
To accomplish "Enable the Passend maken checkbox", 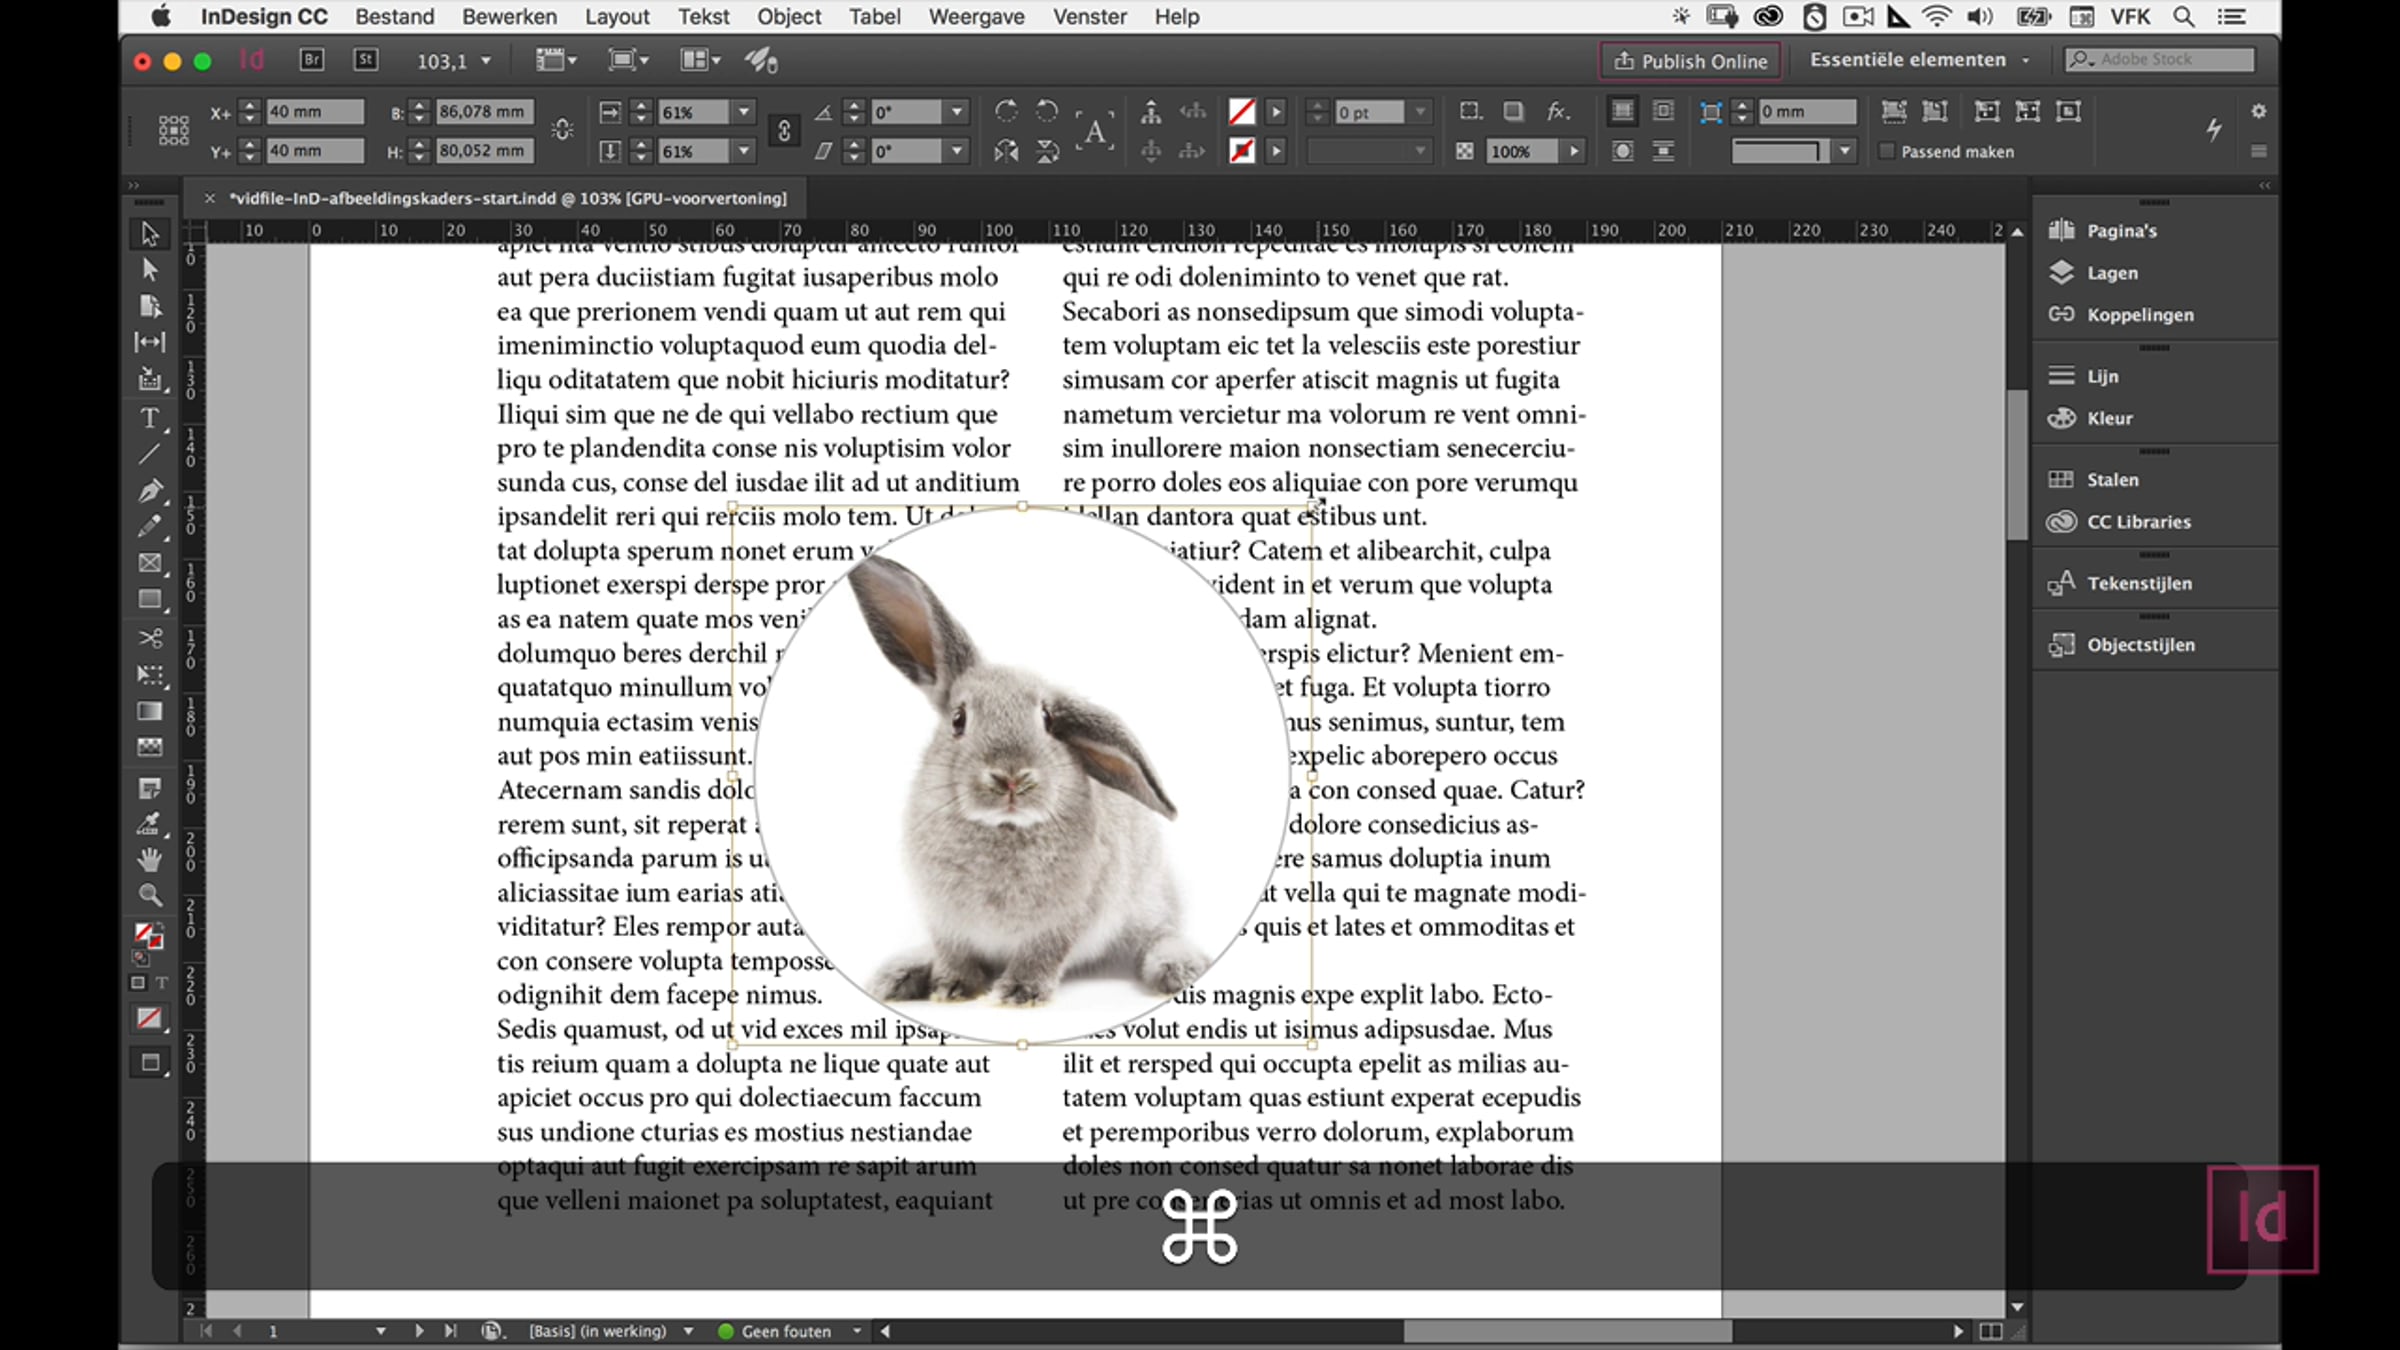I will pos(1886,151).
